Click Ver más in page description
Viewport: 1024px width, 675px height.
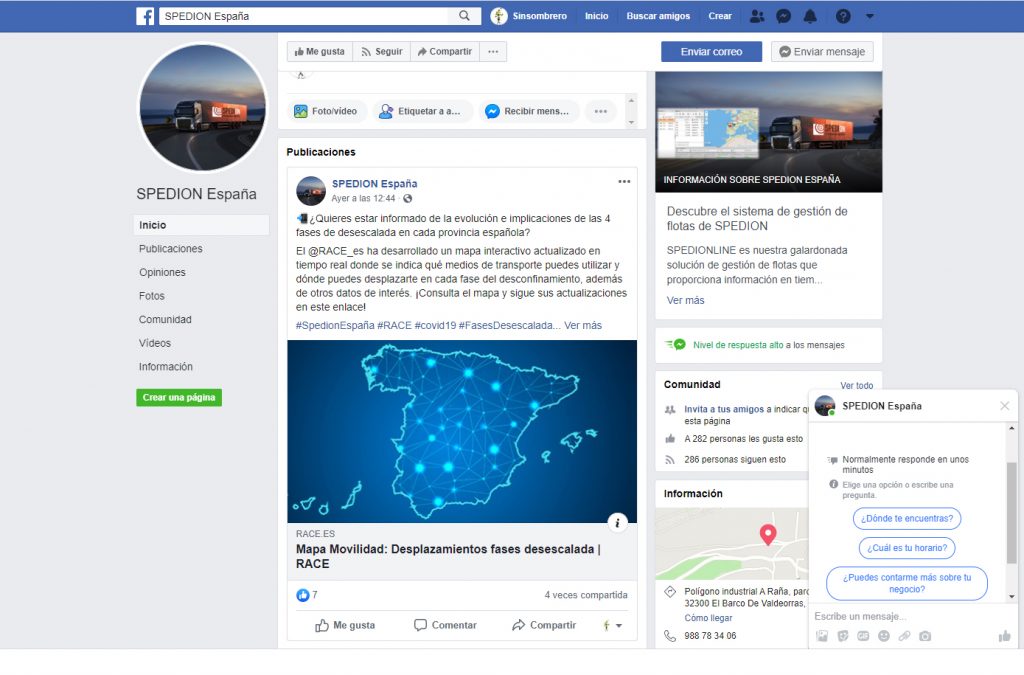tap(685, 300)
